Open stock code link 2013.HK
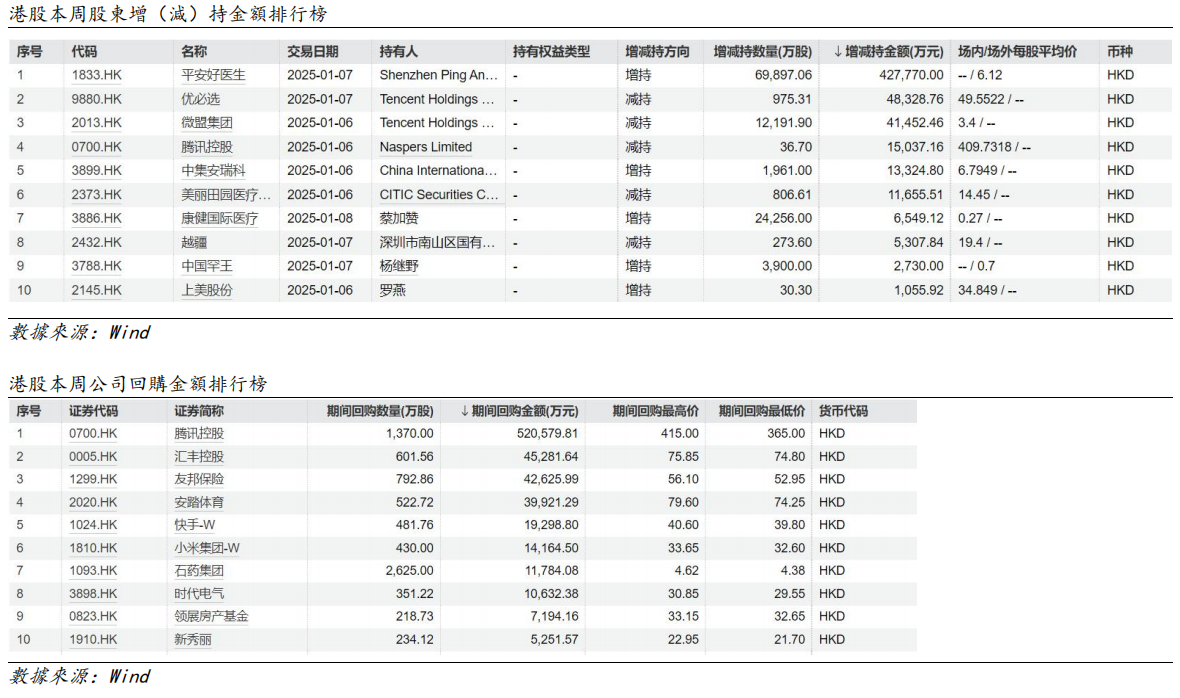The image size is (1180, 698). point(96,123)
